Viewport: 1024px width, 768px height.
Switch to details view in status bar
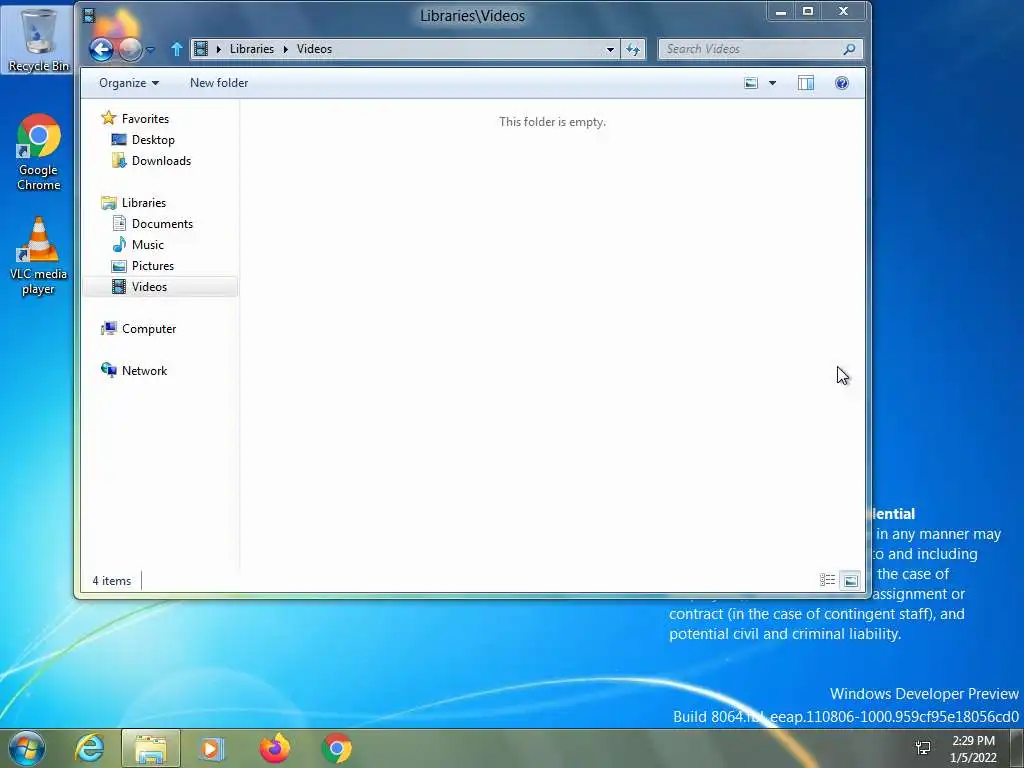[x=827, y=580]
